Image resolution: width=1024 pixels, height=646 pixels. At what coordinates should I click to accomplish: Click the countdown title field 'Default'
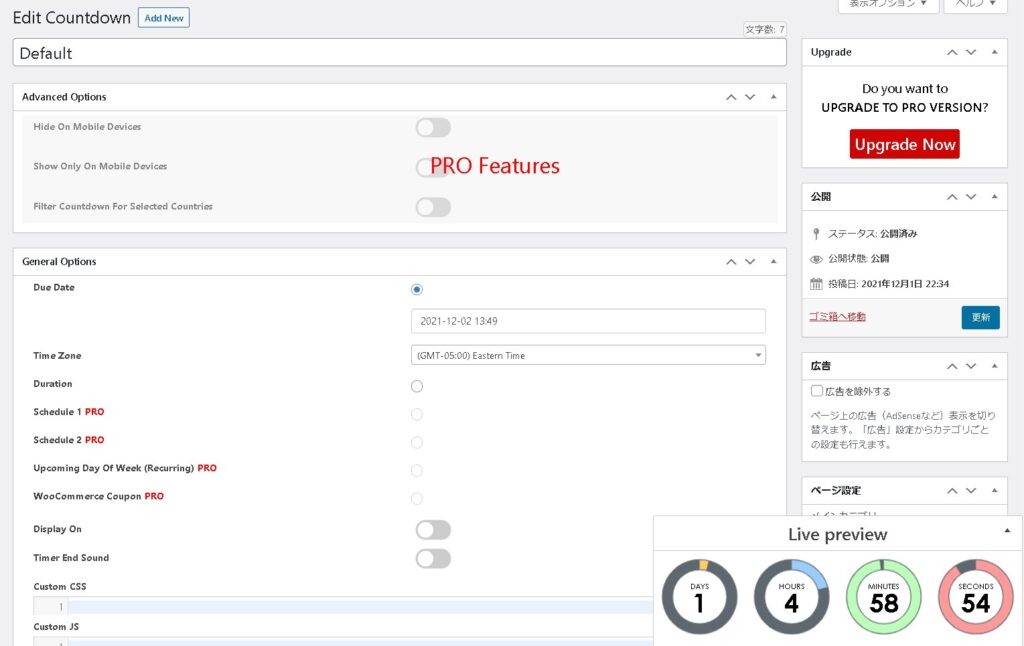click(400, 53)
